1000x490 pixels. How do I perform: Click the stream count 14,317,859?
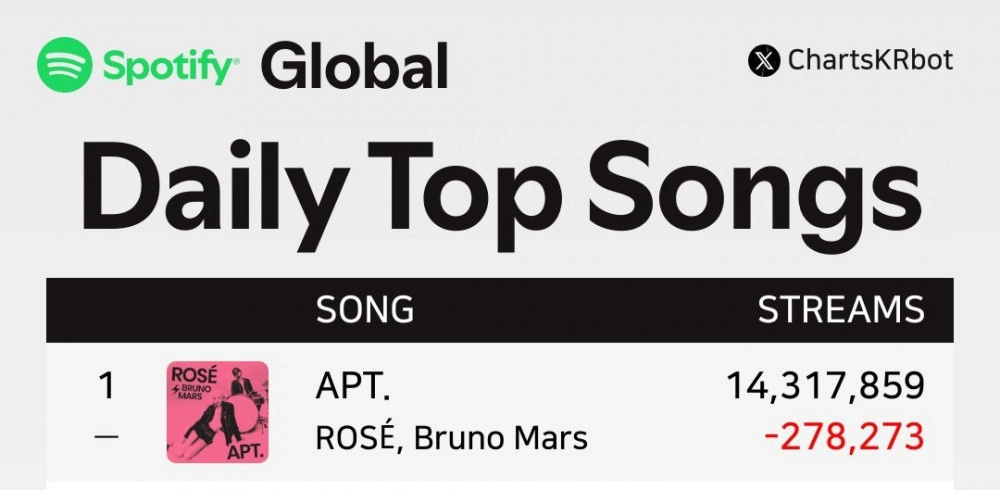click(x=825, y=387)
